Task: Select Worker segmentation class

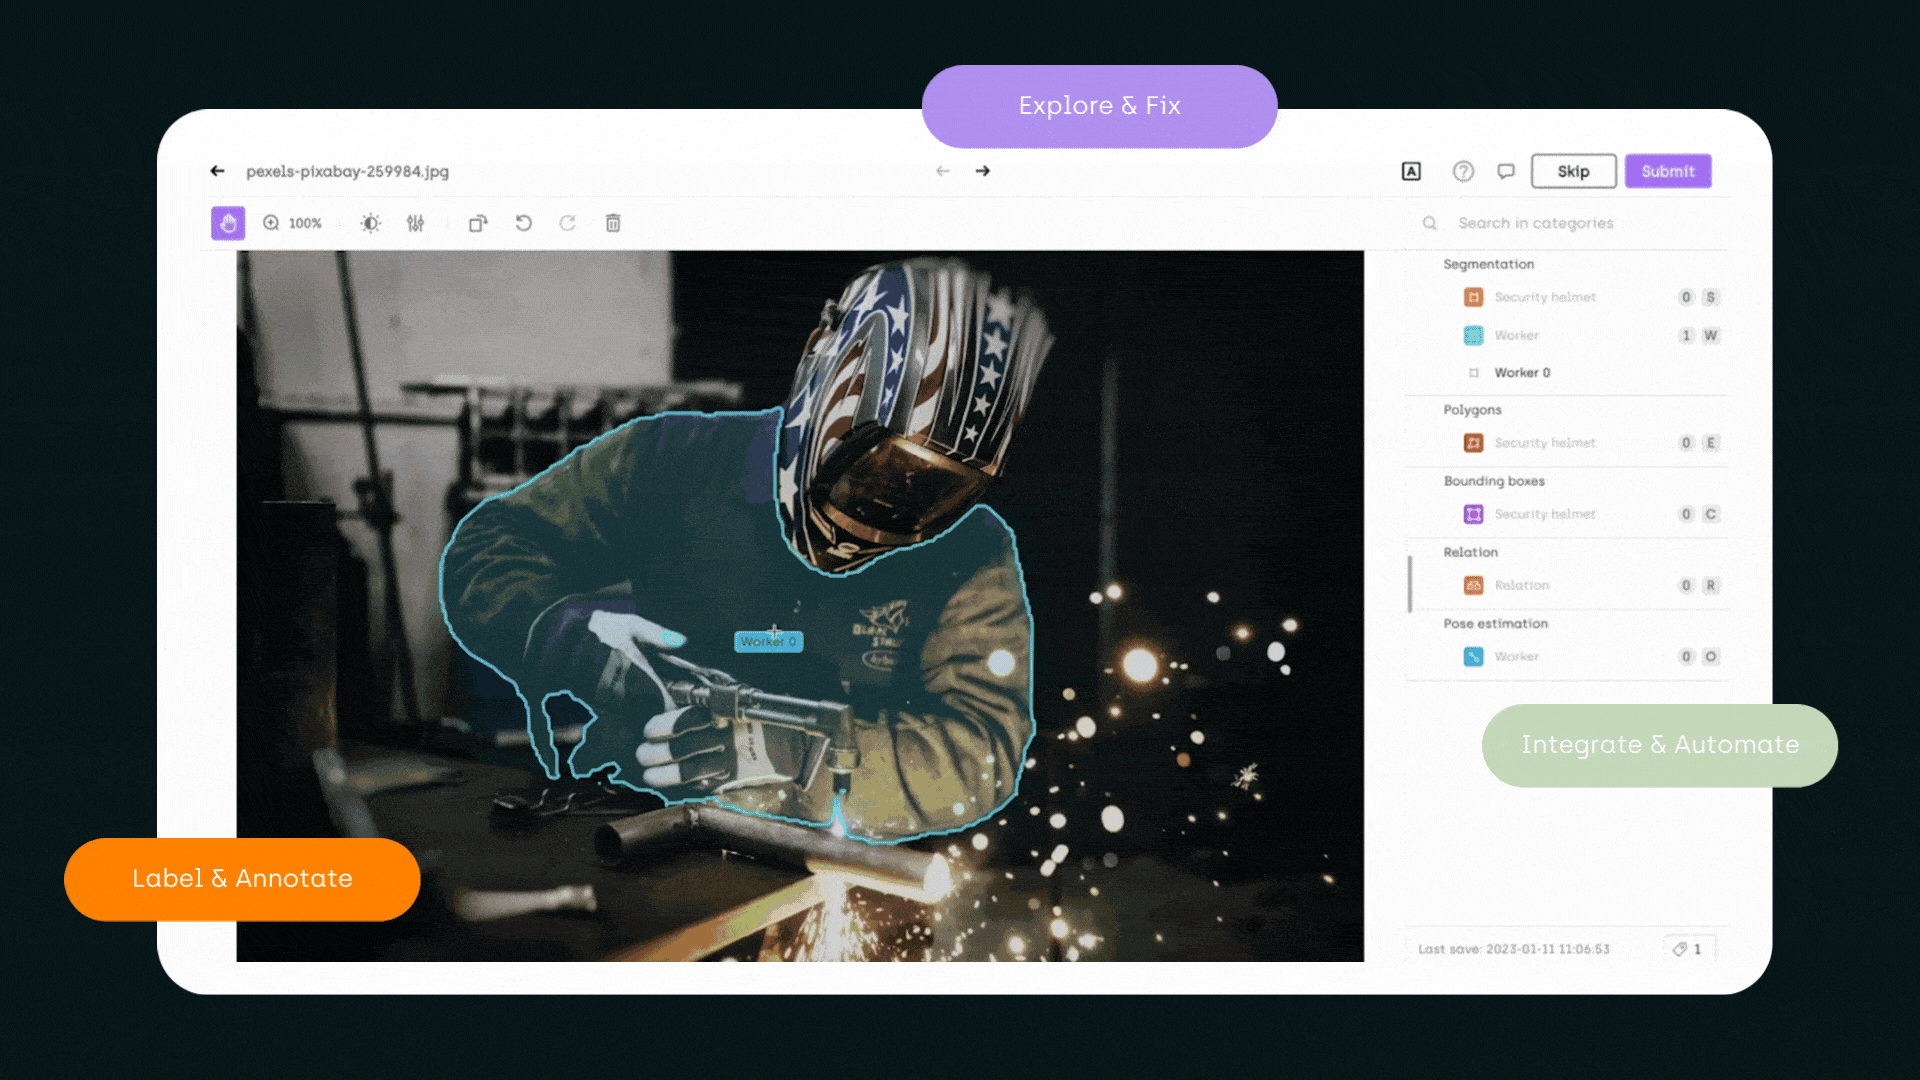Action: point(1516,335)
